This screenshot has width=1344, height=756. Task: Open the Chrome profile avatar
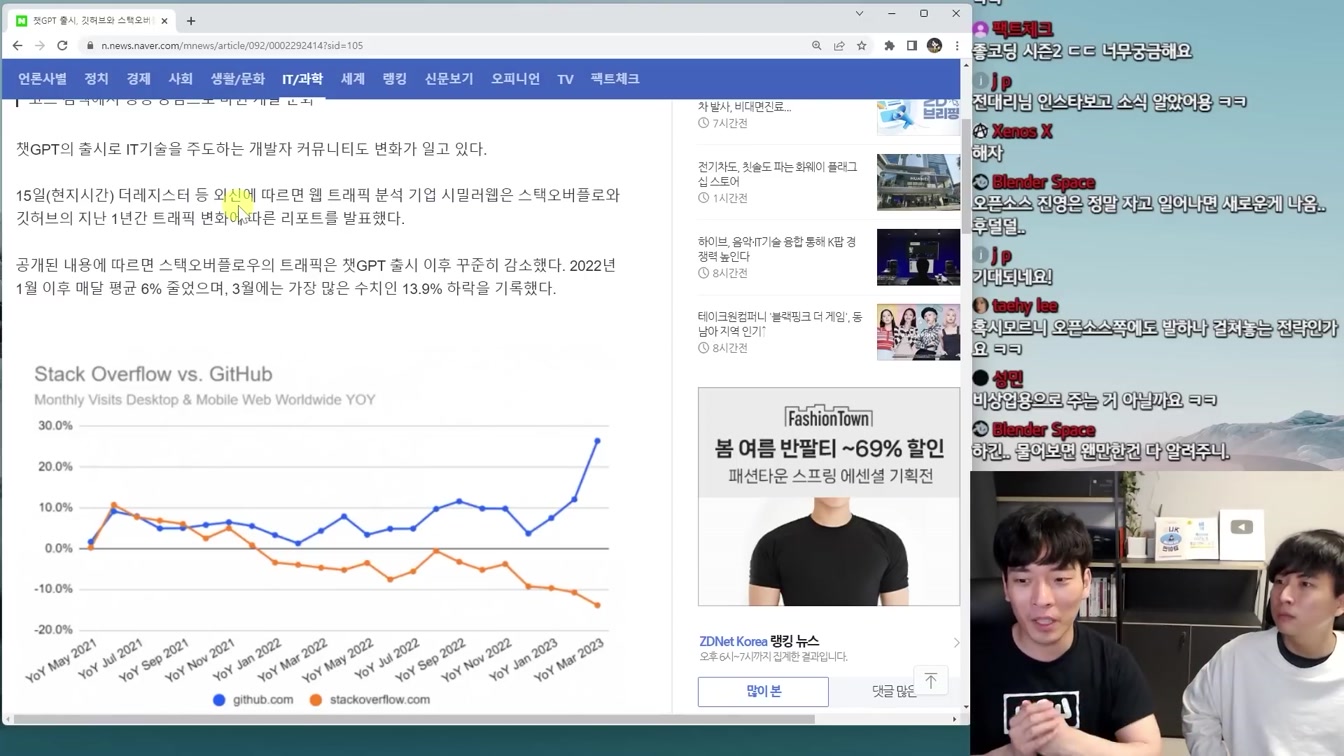tap(935, 46)
